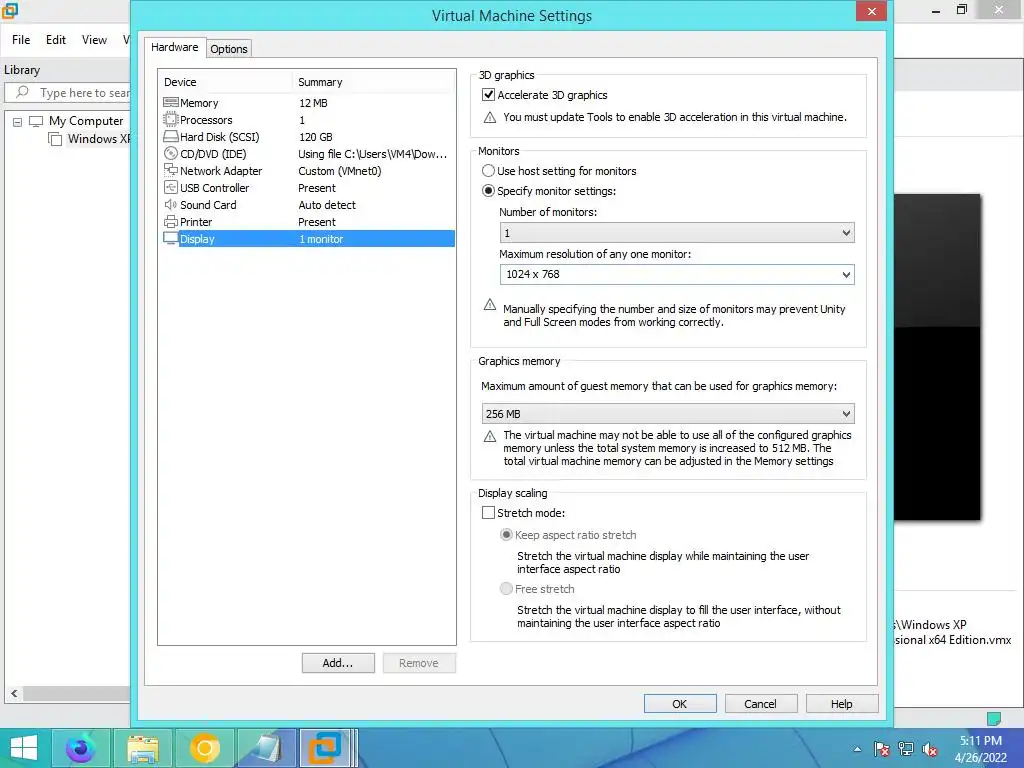Switch to the Hardware tab

click(174, 47)
